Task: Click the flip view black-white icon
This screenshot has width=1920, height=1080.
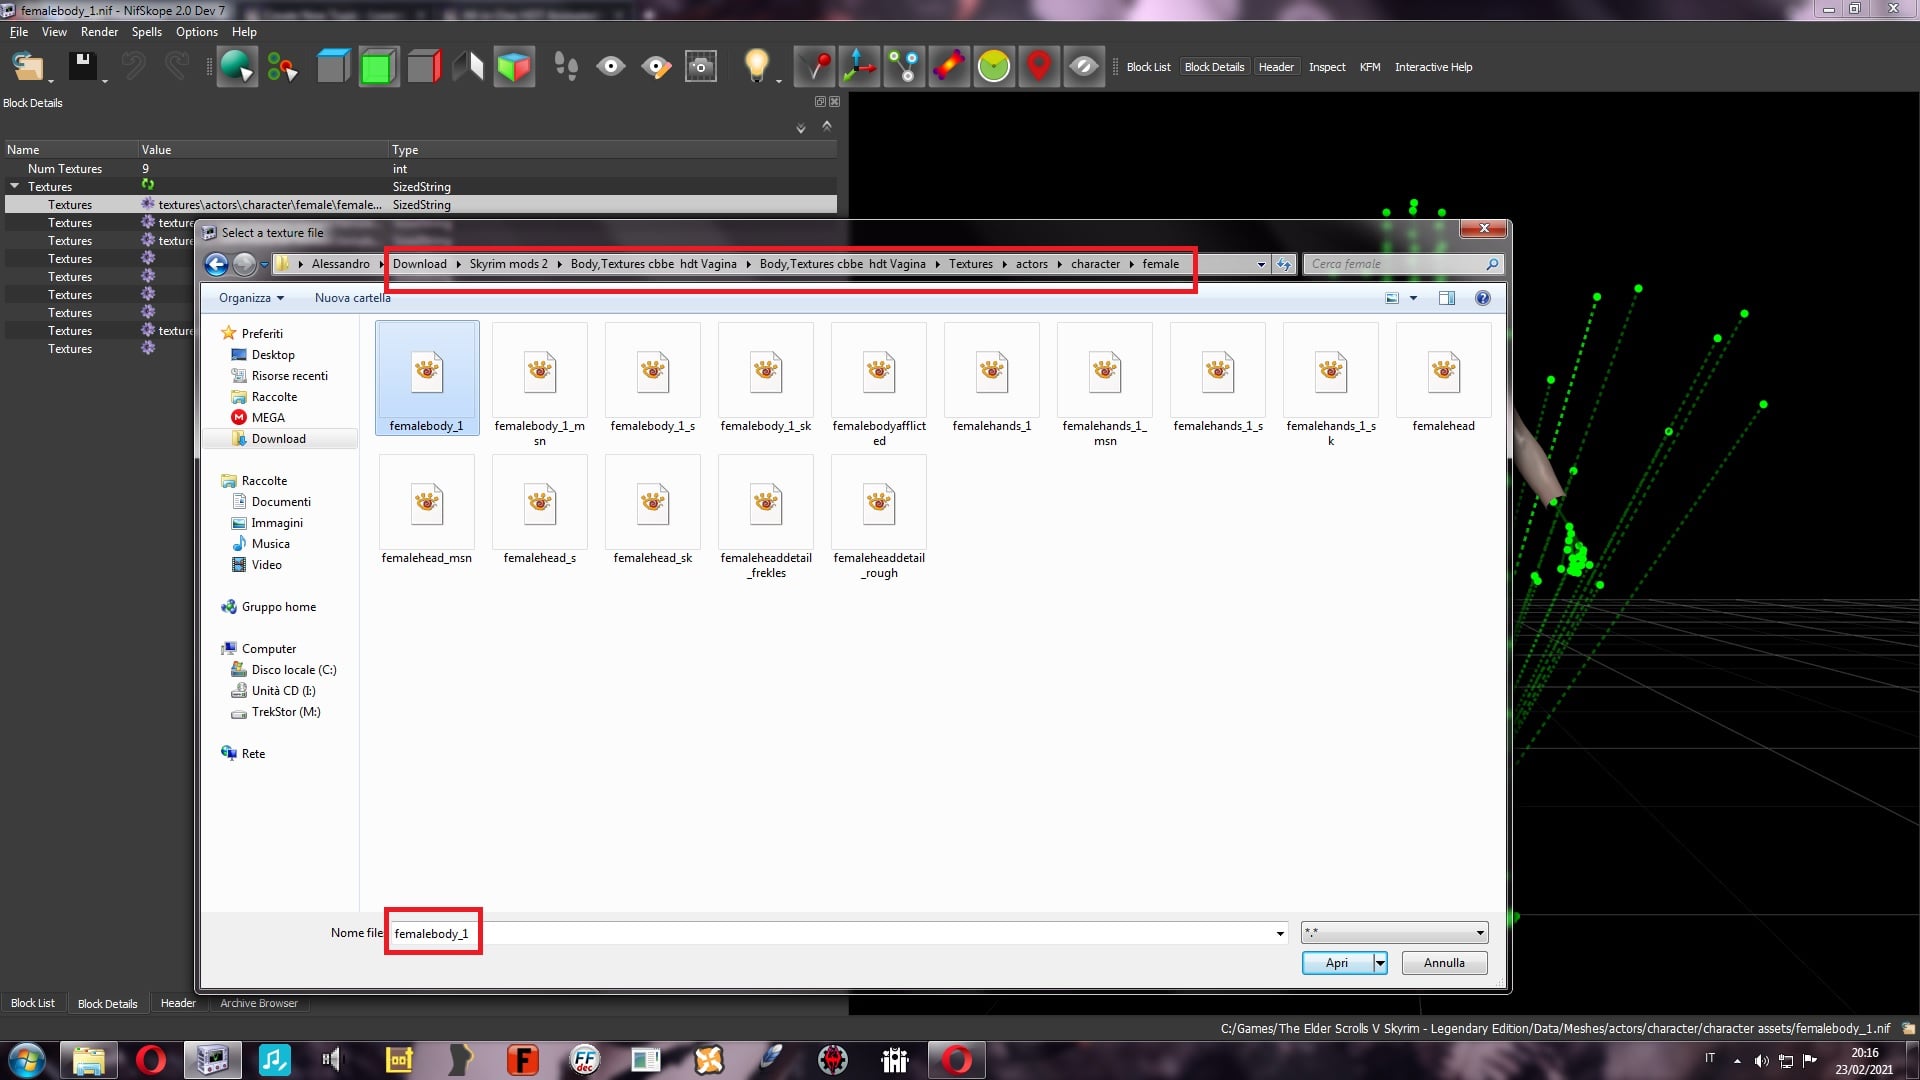Action: point(468,67)
